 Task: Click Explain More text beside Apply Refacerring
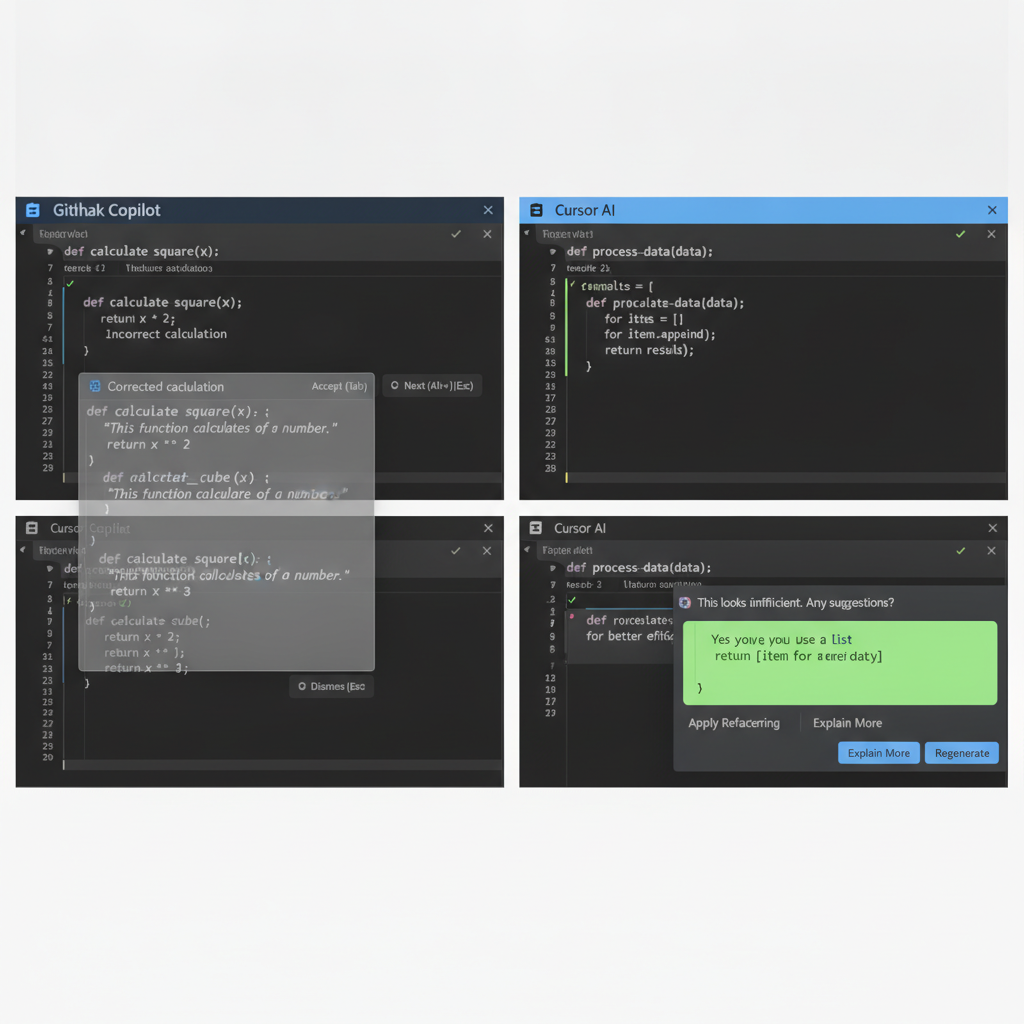847,723
